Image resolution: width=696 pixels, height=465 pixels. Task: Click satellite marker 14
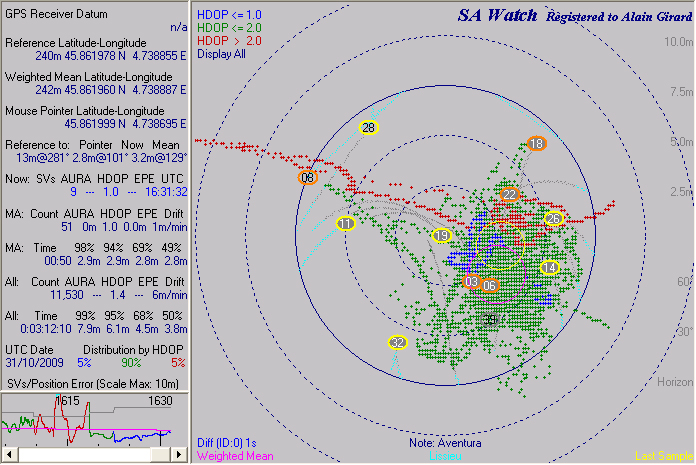(x=550, y=268)
